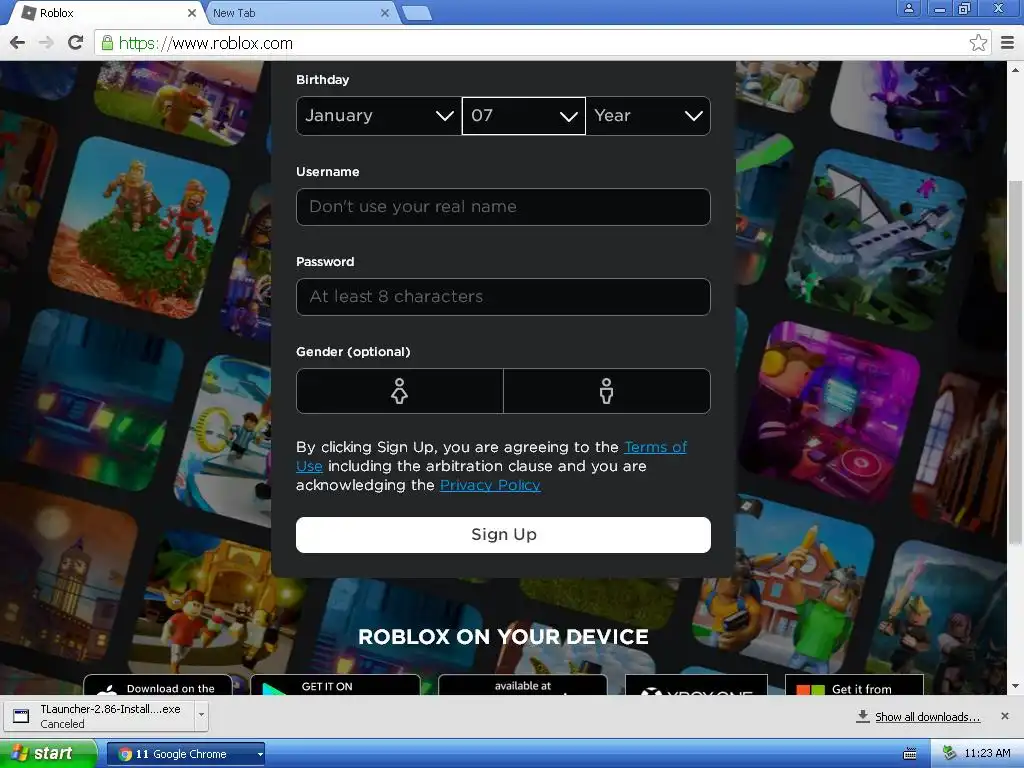1024x768 pixels.
Task: Open the Terms of Use link
Action: [655, 447]
